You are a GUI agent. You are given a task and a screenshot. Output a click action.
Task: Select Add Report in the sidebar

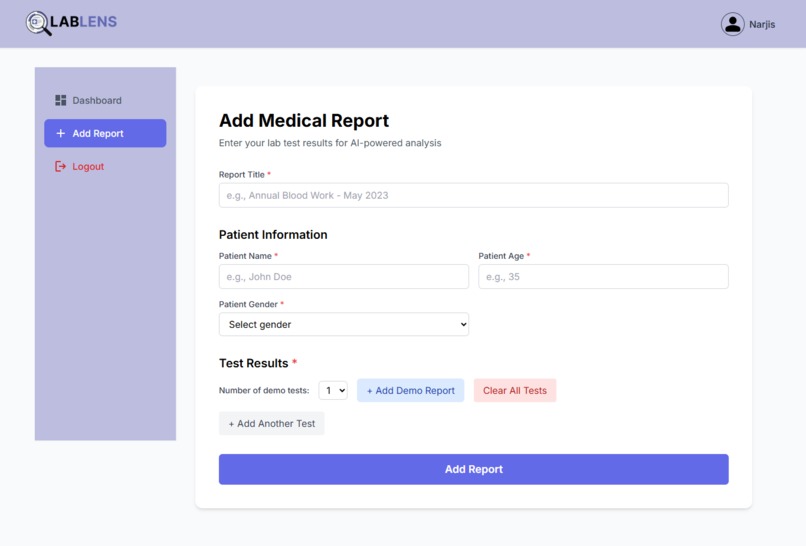pos(105,133)
